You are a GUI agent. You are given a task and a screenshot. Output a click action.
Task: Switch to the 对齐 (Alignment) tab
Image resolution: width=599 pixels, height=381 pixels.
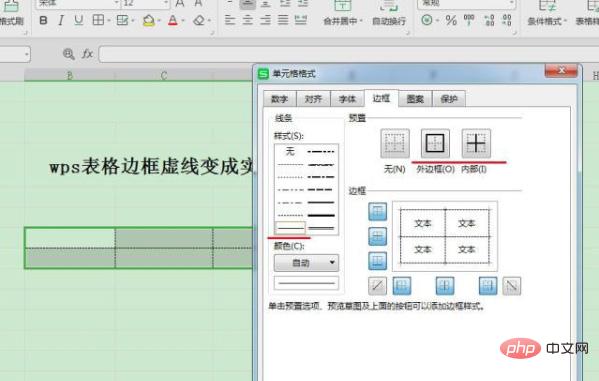(313, 99)
